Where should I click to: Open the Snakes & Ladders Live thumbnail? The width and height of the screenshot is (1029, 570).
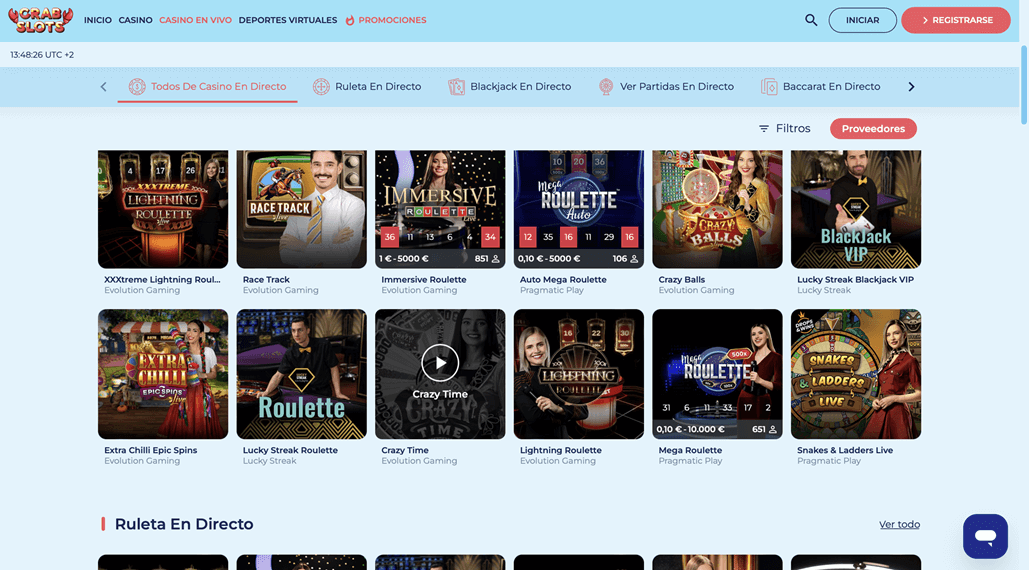[x=856, y=374]
